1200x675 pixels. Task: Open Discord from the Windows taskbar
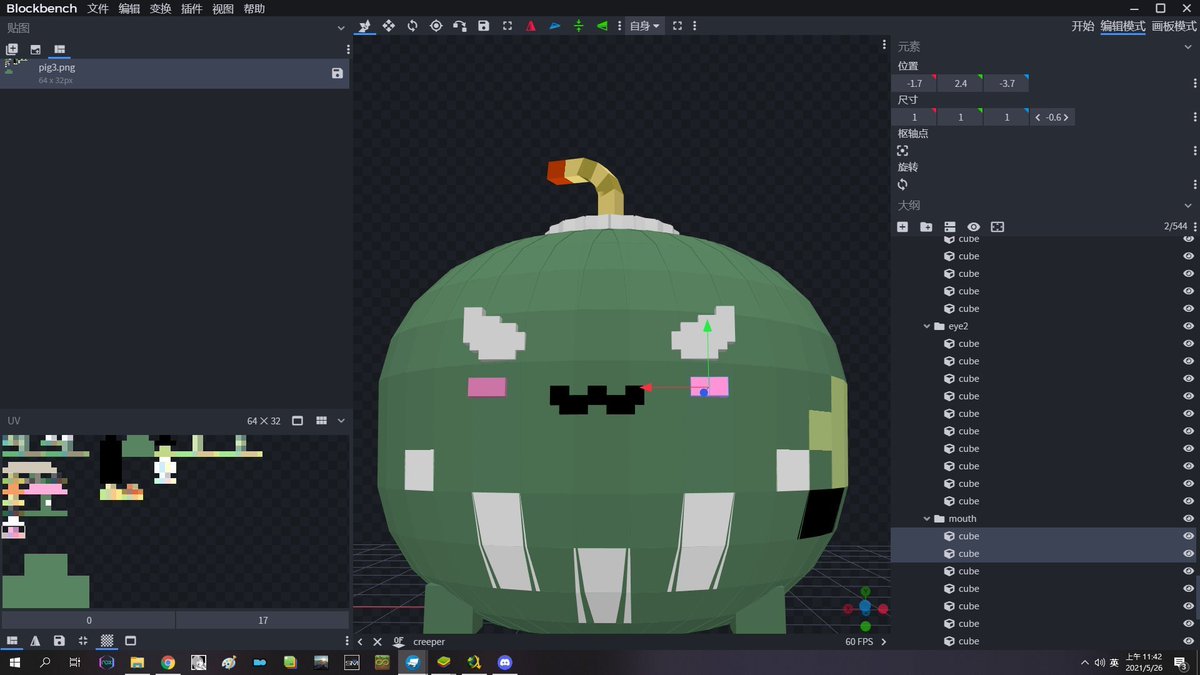point(504,662)
